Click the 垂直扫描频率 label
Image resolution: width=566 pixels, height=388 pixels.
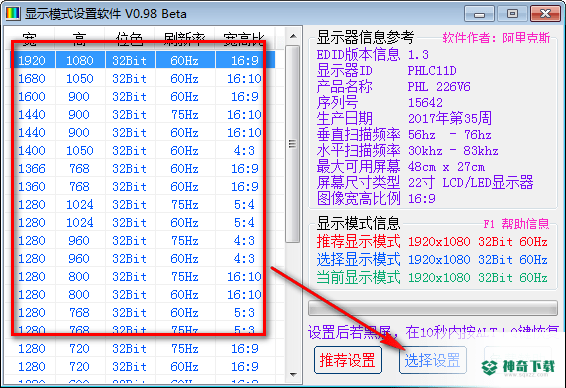coord(358,135)
